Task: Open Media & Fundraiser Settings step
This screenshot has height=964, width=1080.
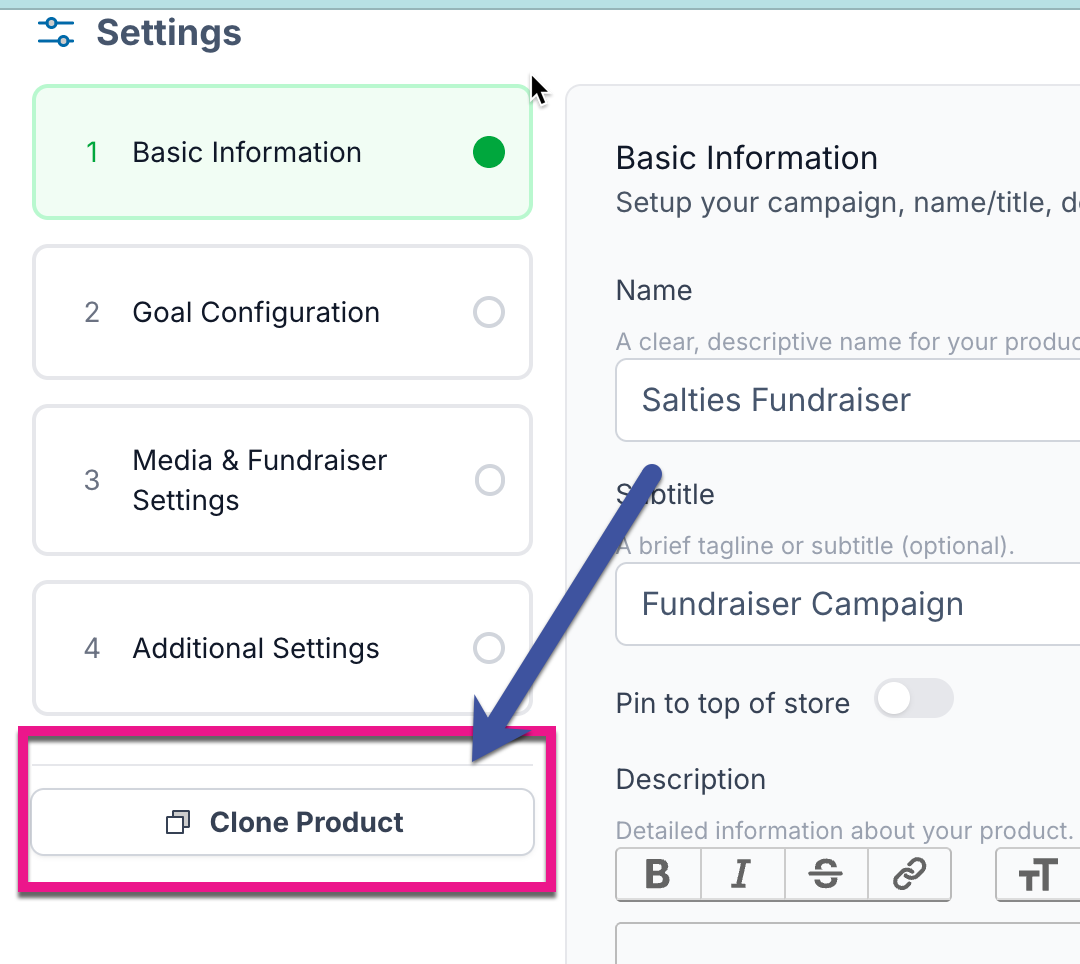Action: (260, 481)
